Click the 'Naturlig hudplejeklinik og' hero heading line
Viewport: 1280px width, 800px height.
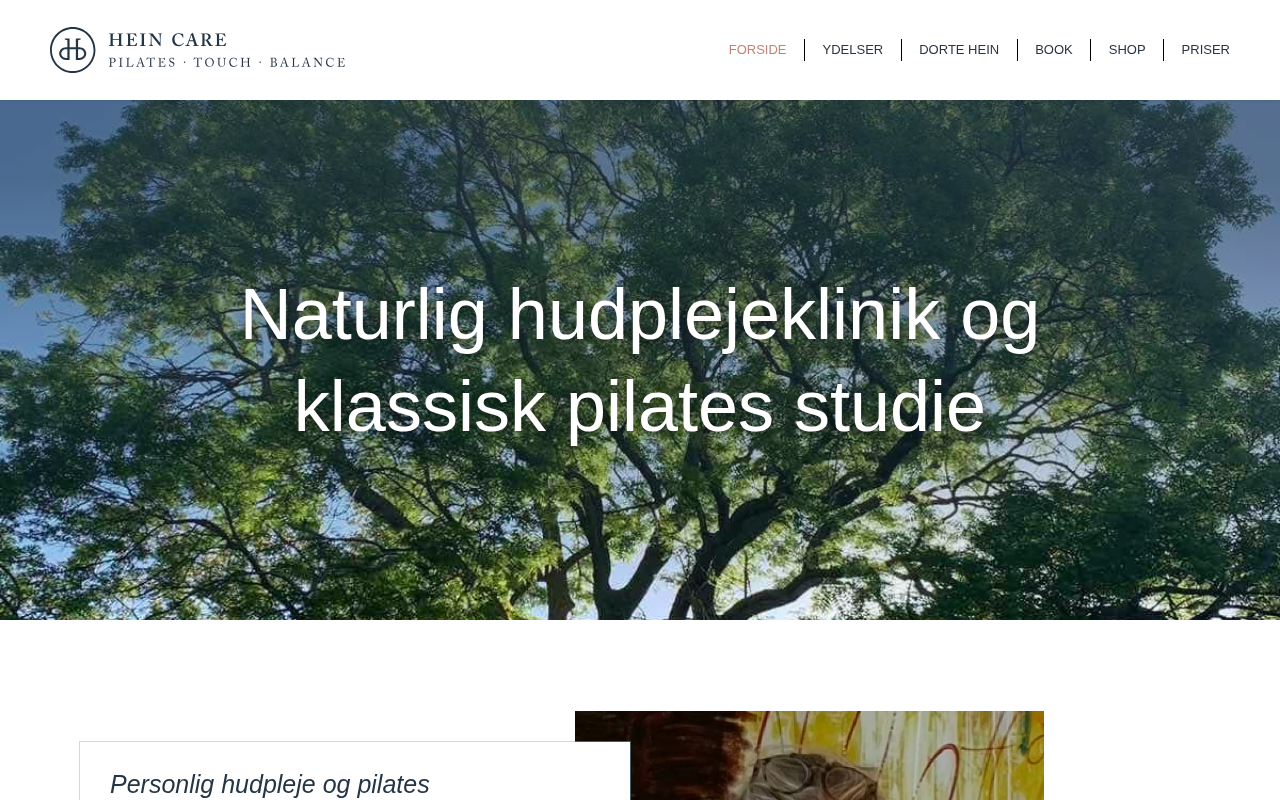coord(640,315)
